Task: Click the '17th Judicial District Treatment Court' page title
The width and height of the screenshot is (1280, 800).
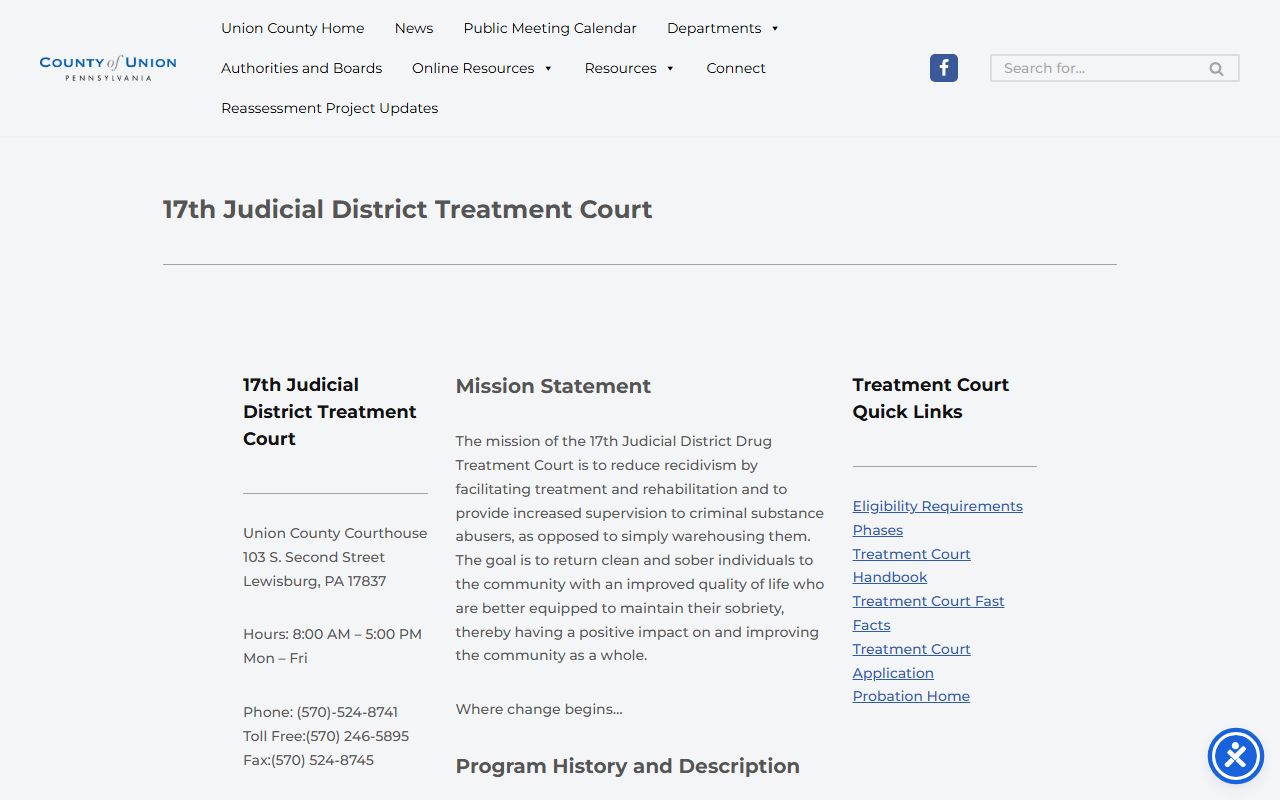Action: (408, 209)
